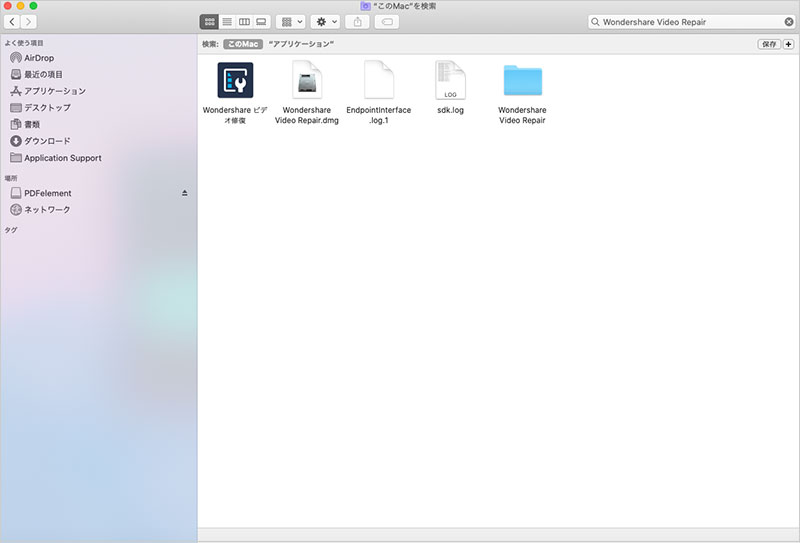This screenshot has width=800, height=543.
Task: Open the group-by arrangement dropdown
Action: click(x=290, y=21)
